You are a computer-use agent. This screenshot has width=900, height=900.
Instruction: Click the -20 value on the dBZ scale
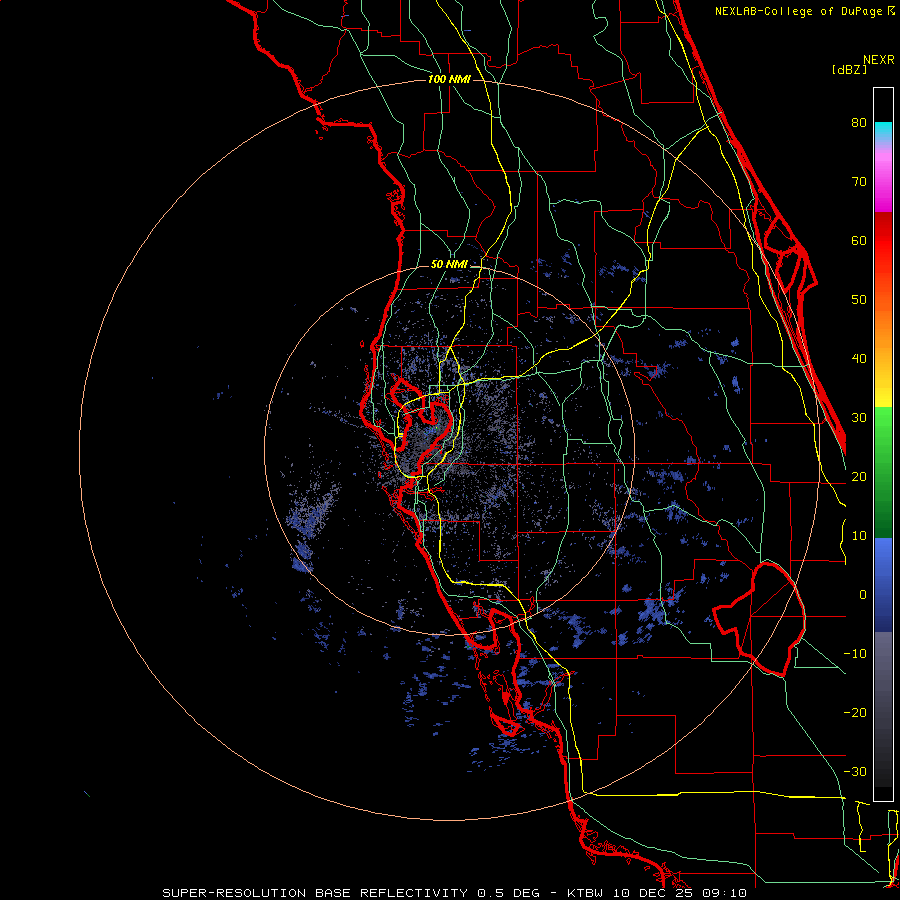tap(855, 713)
